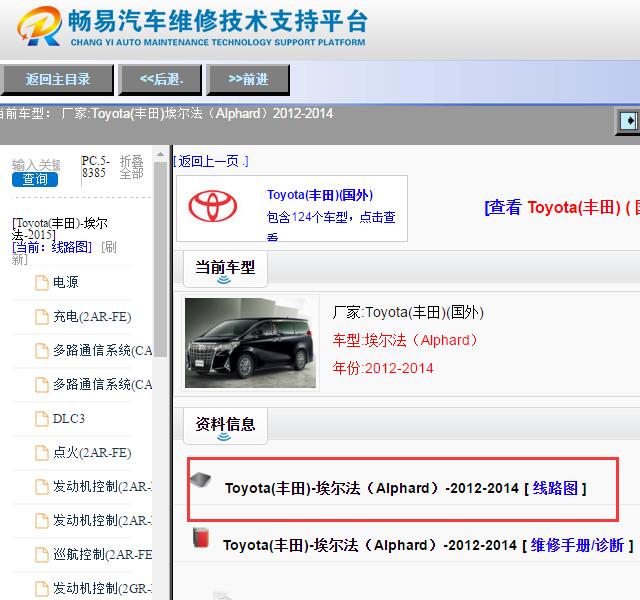This screenshot has height=600, width=640.
Task: Click folder icon of second 发动机控制(2AR row
Action: pos(42,521)
